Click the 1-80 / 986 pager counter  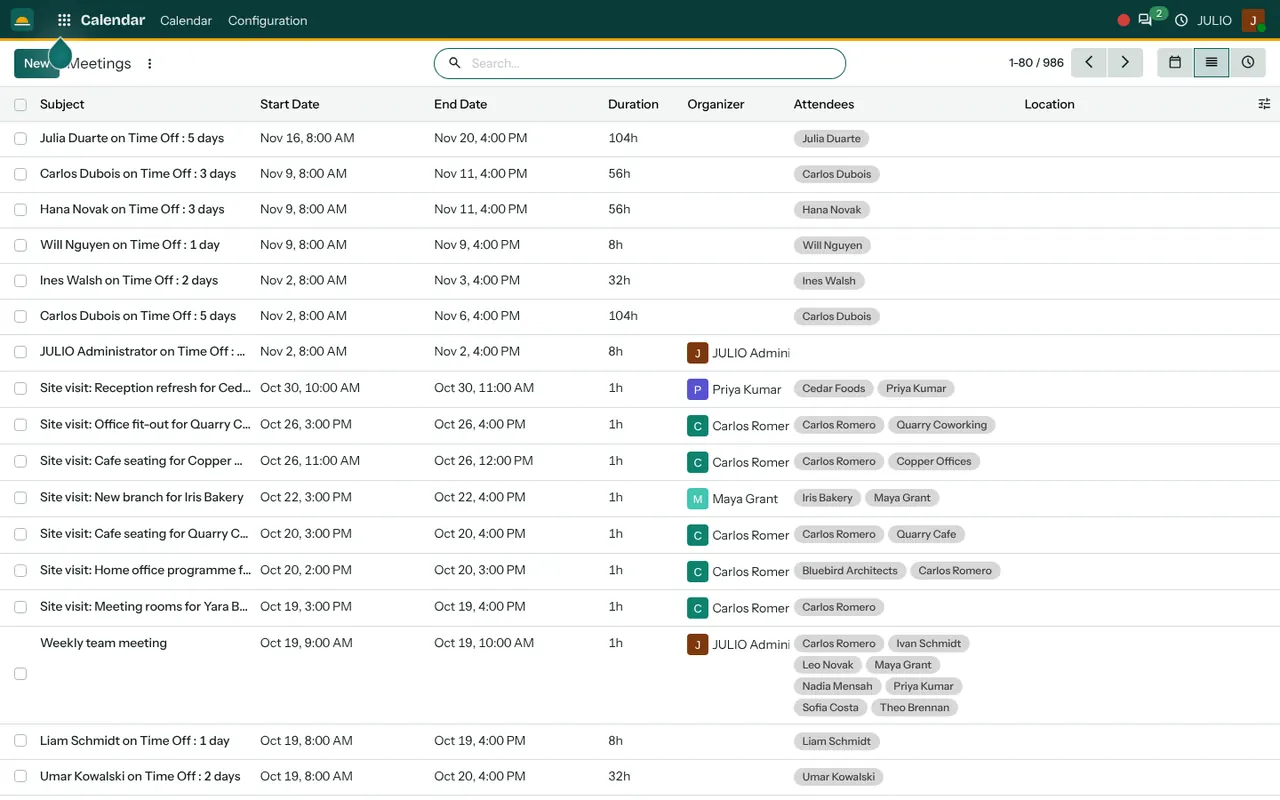tap(1037, 63)
